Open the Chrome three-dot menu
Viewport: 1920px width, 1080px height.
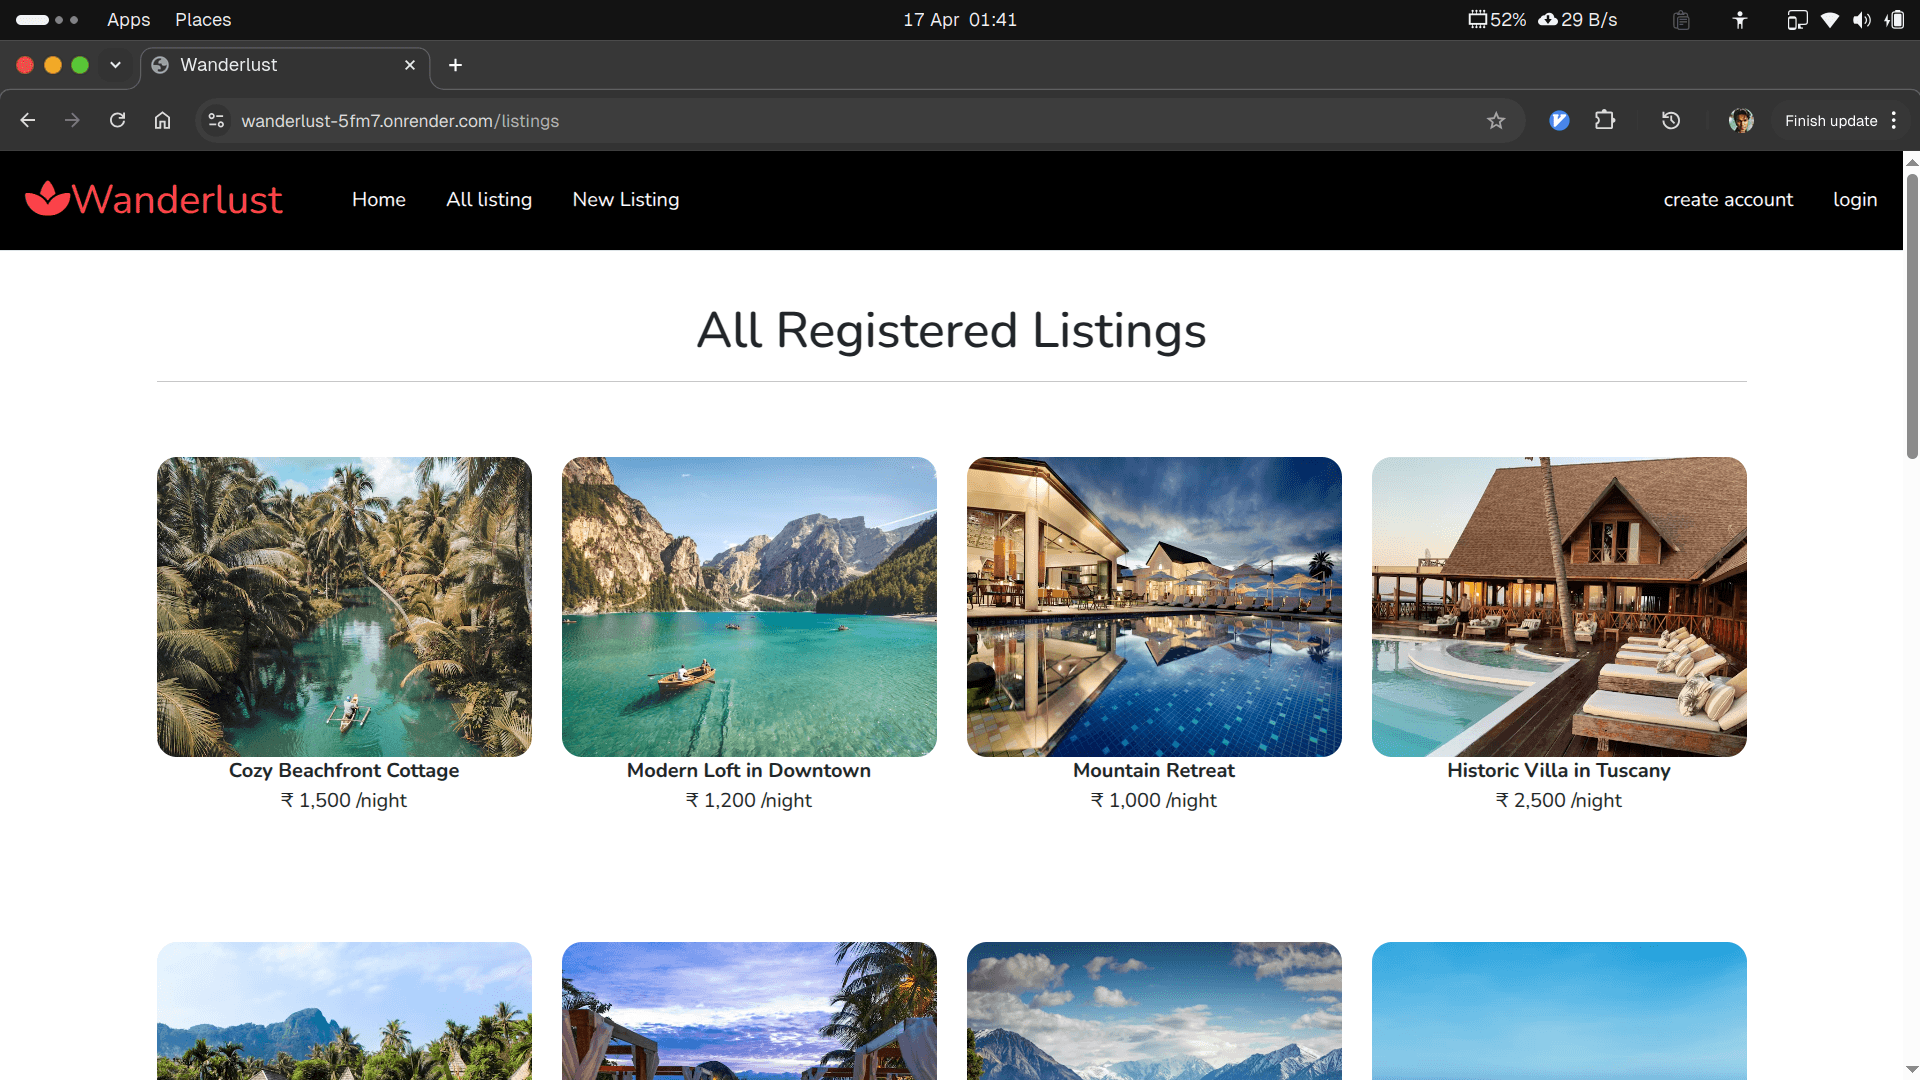[x=1894, y=121]
